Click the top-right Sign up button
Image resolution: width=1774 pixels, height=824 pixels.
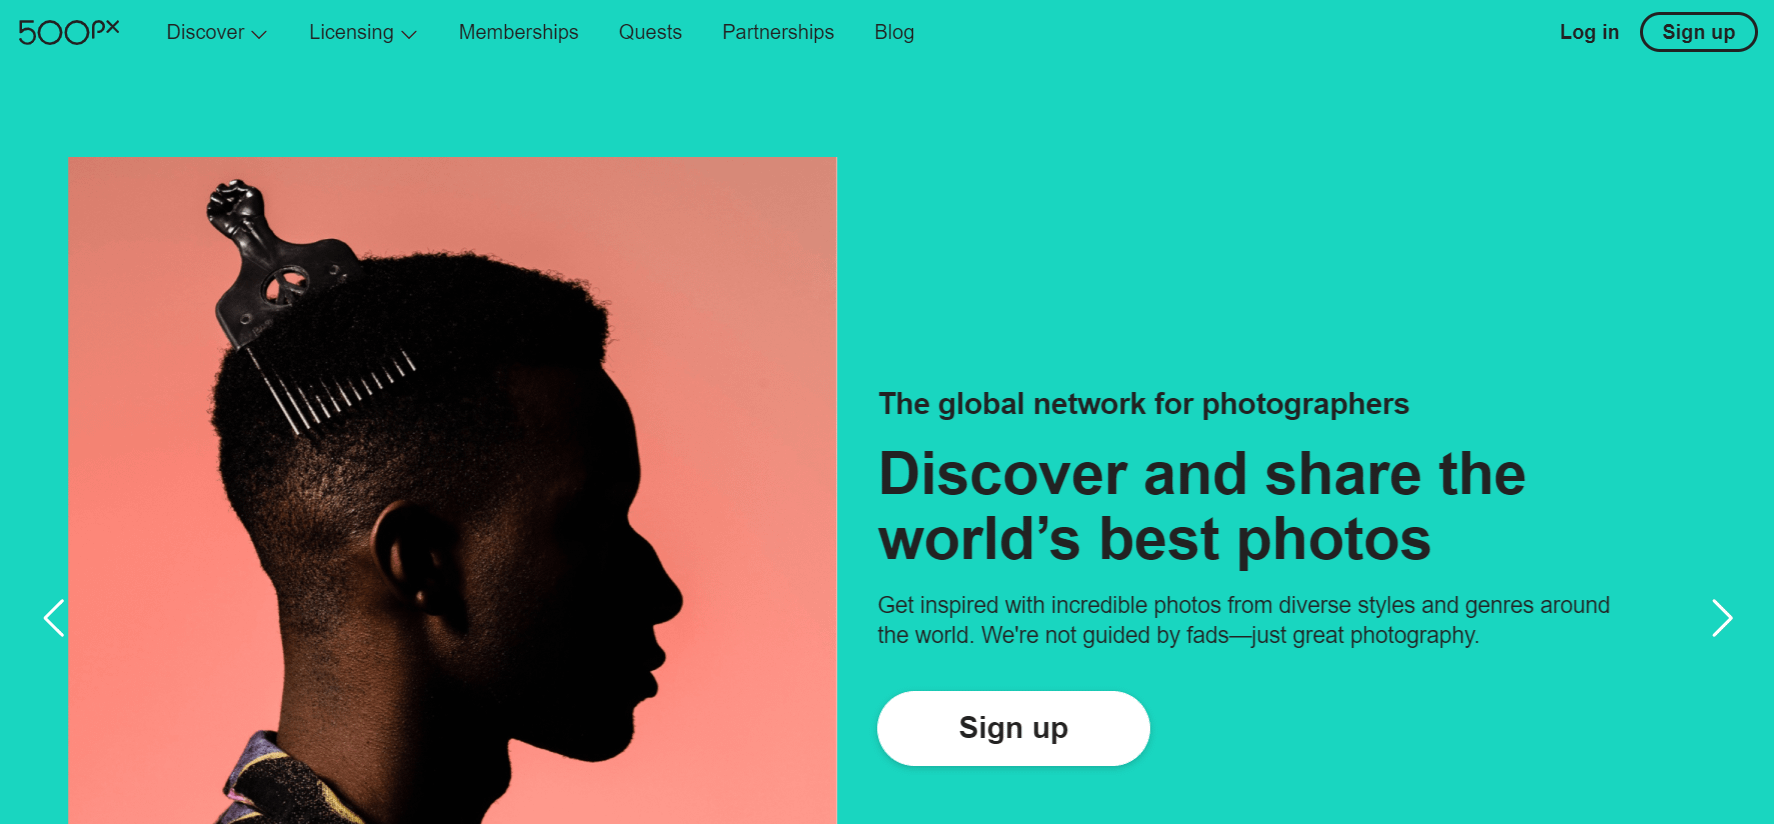[1698, 32]
